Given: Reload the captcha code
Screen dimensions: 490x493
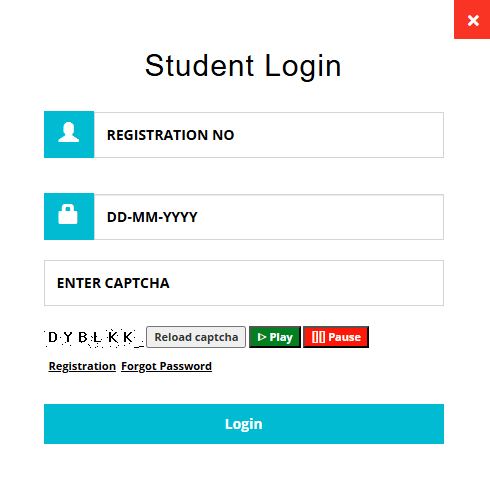Looking at the screenshot, I should (196, 337).
